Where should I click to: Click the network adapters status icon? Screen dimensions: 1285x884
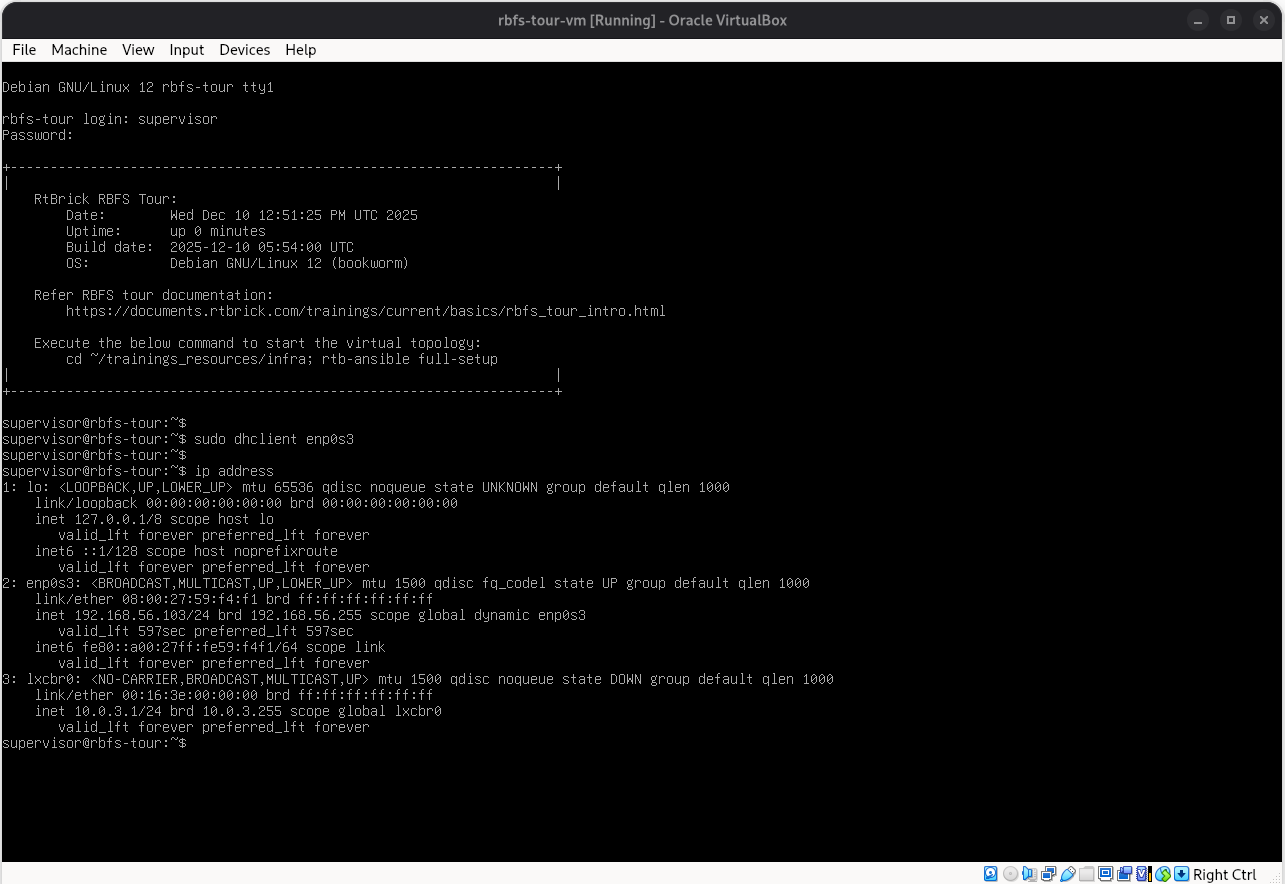pos(1048,874)
